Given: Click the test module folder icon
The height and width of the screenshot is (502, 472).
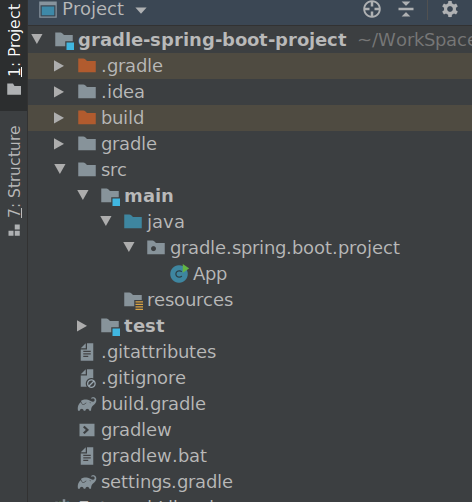Looking at the screenshot, I should (110, 327).
